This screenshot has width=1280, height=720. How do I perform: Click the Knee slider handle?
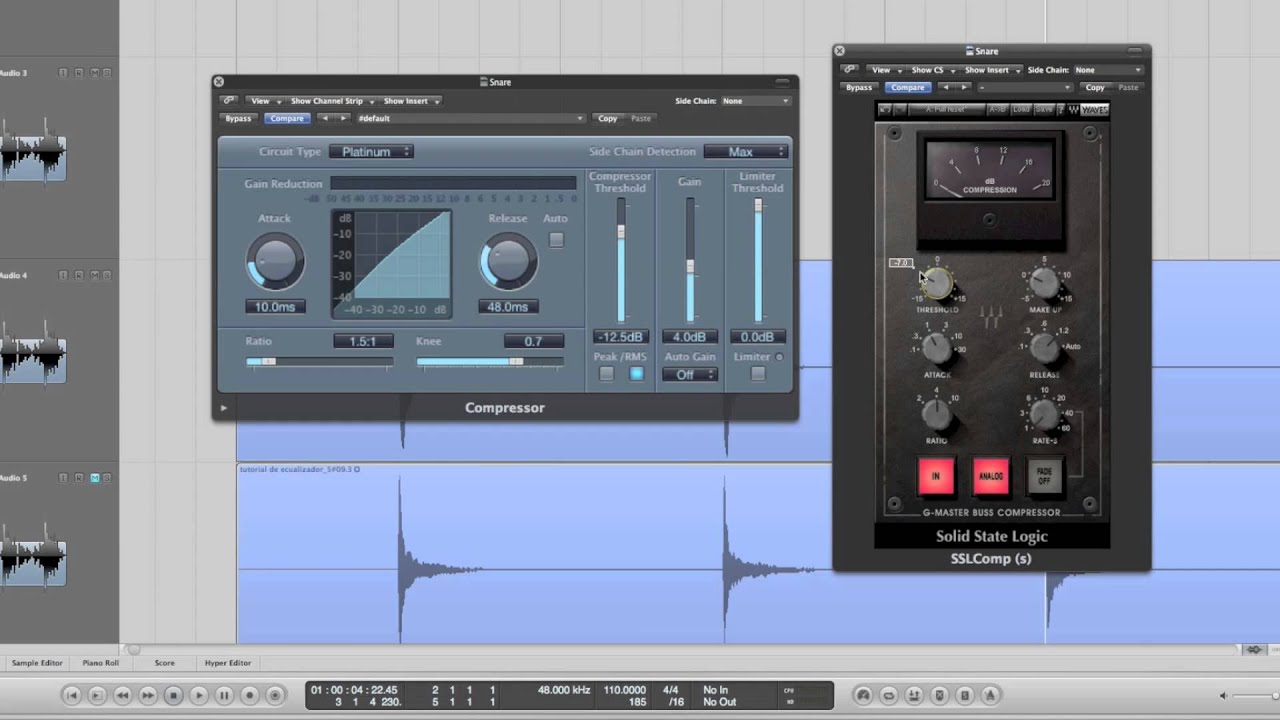(x=516, y=362)
